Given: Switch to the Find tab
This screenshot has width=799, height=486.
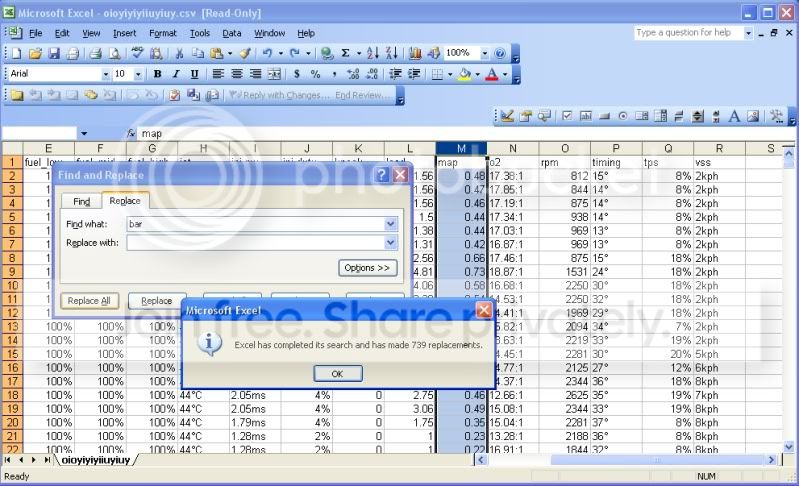Looking at the screenshot, I should pyautogui.click(x=82, y=201).
